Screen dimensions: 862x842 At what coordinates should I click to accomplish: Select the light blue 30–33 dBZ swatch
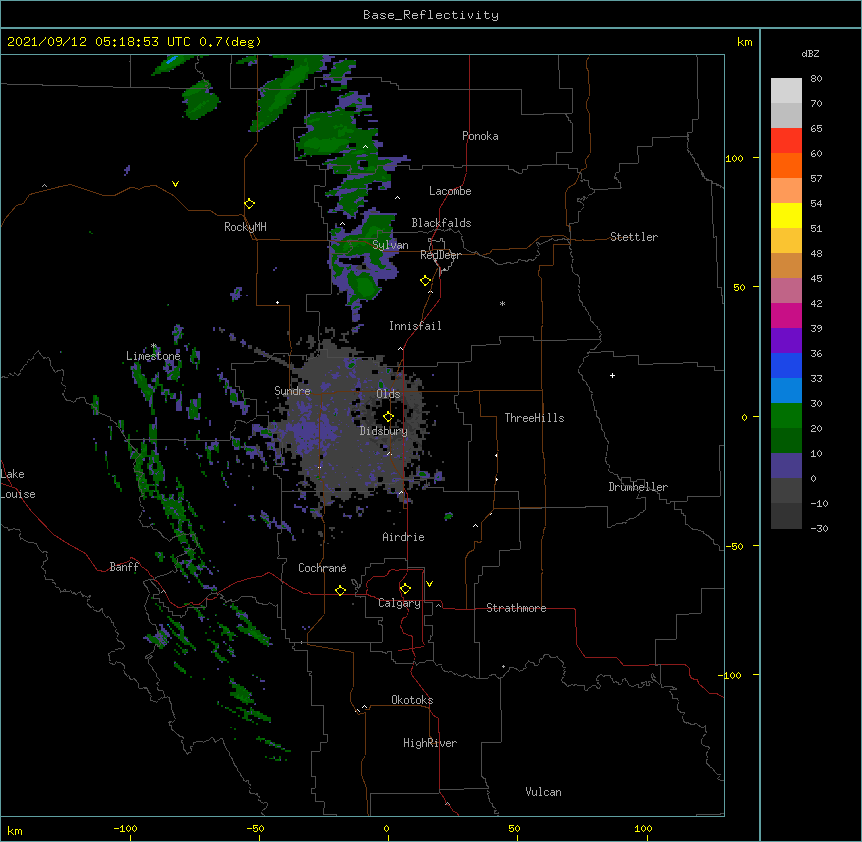pyautogui.click(x=786, y=391)
